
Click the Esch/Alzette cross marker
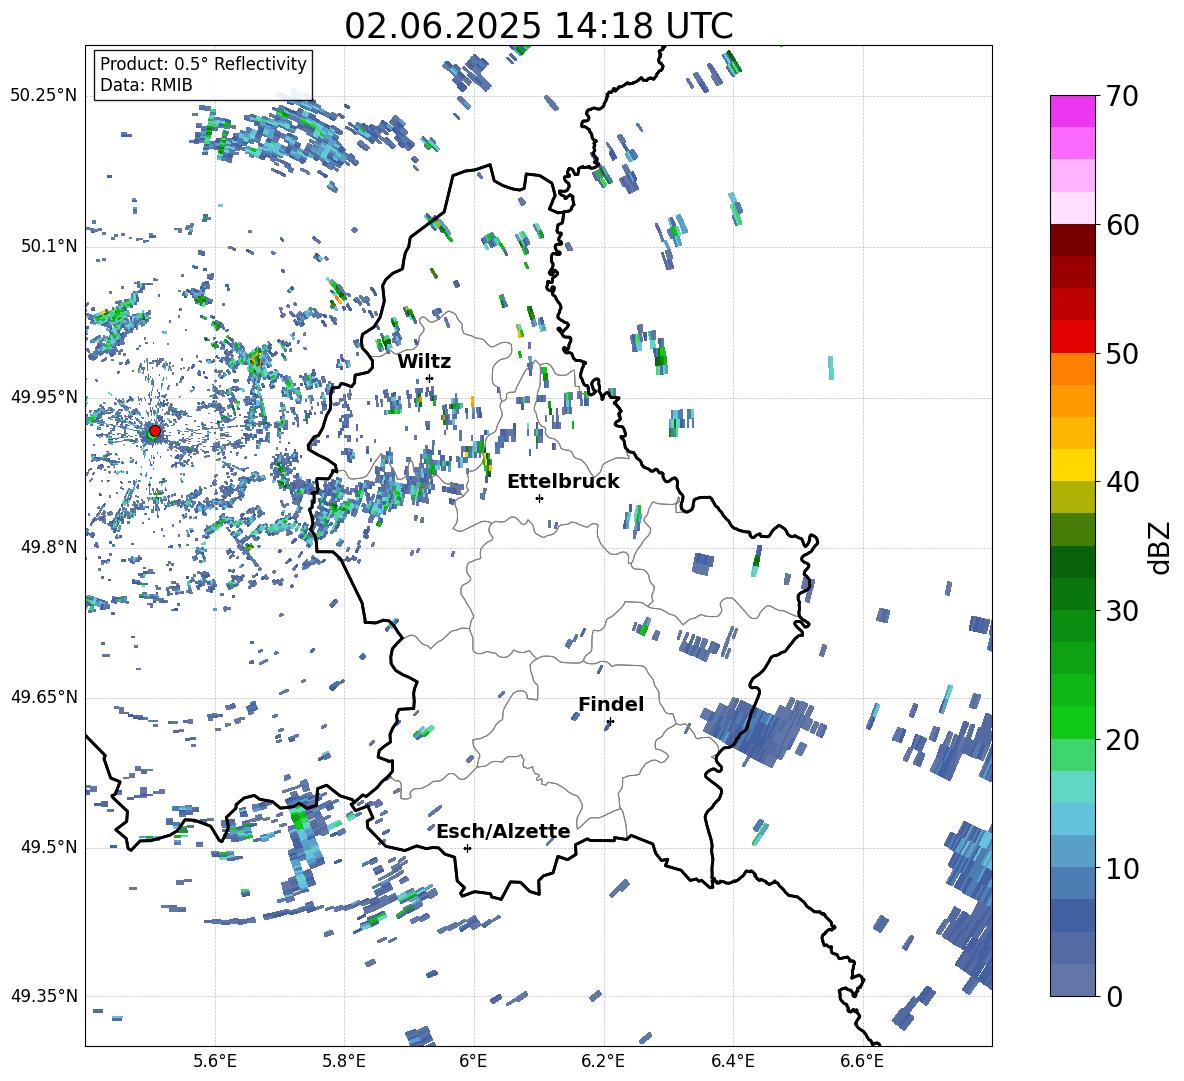coord(467,848)
